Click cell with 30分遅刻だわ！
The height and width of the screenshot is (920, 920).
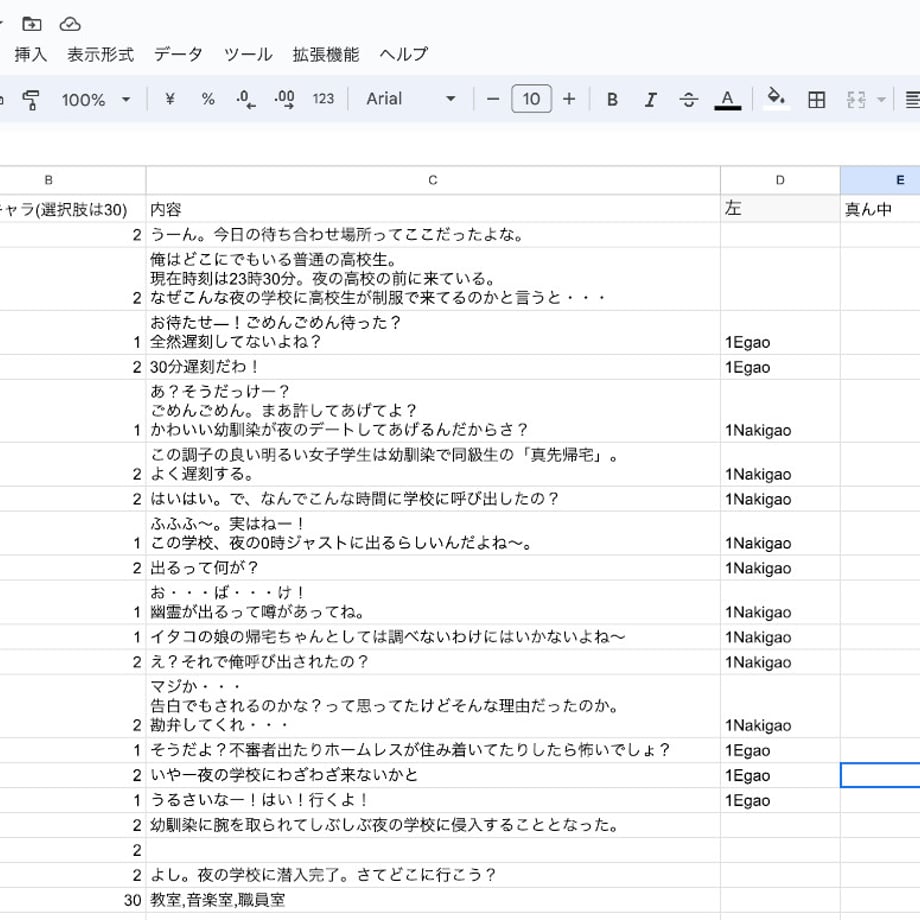[433, 367]
